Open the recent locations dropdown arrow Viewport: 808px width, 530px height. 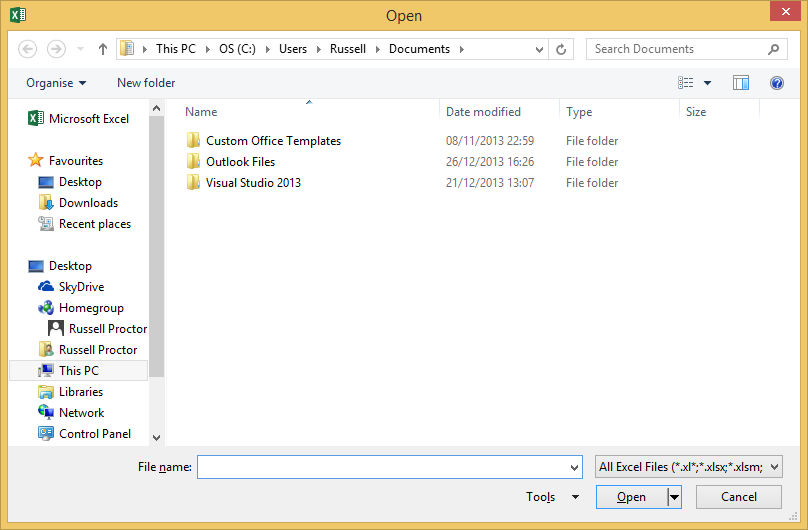(x=80, y=49)
